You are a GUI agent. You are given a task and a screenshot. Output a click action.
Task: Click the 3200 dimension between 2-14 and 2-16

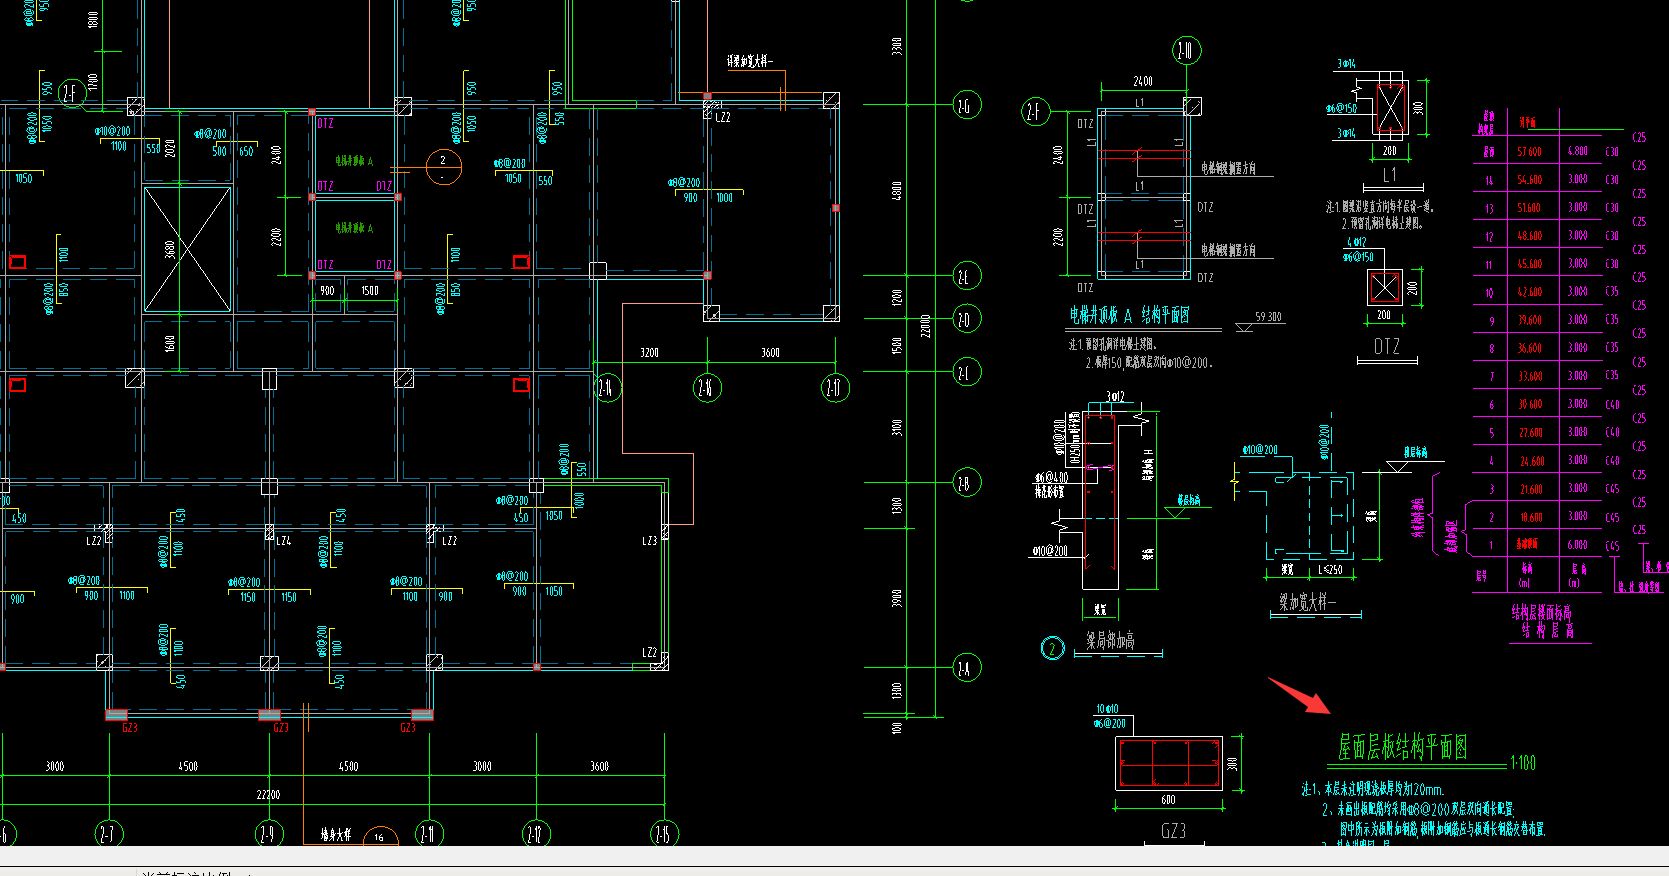point(649,353)
